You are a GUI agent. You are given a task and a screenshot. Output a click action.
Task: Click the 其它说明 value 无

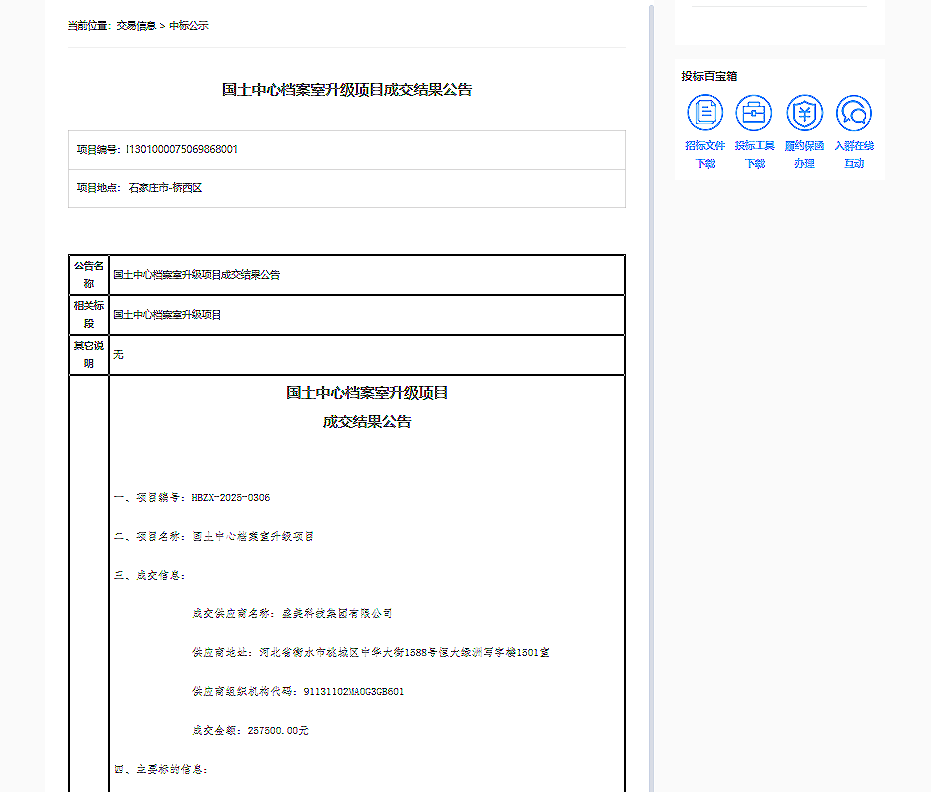pyautogui.click(x=118, y=355)
